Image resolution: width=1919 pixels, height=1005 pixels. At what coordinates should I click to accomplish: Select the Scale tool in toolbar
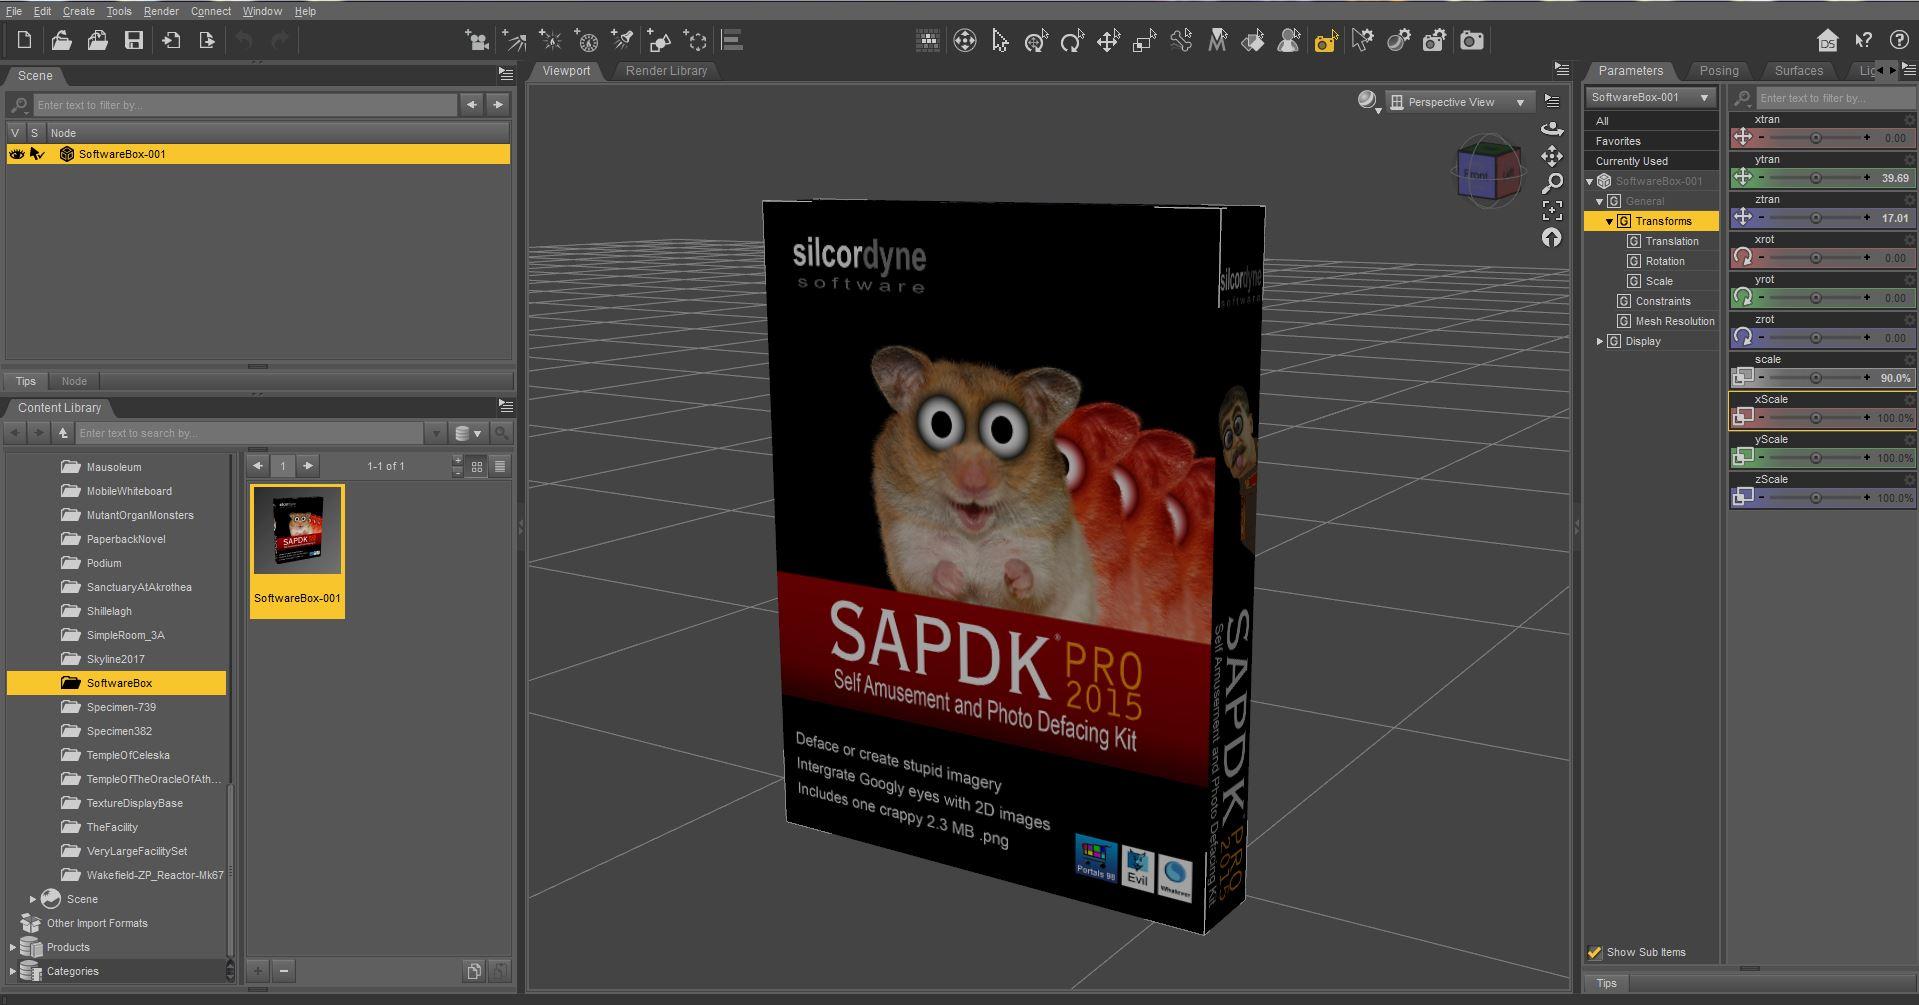(x=1144, y=41)
